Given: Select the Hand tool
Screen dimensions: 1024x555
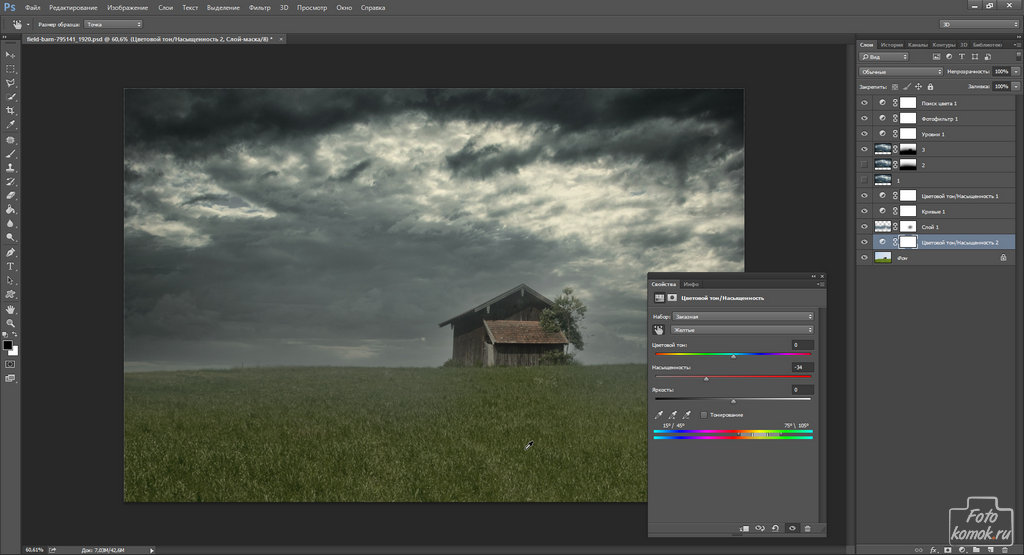Looking at the screenshot, I should point(10,309).
